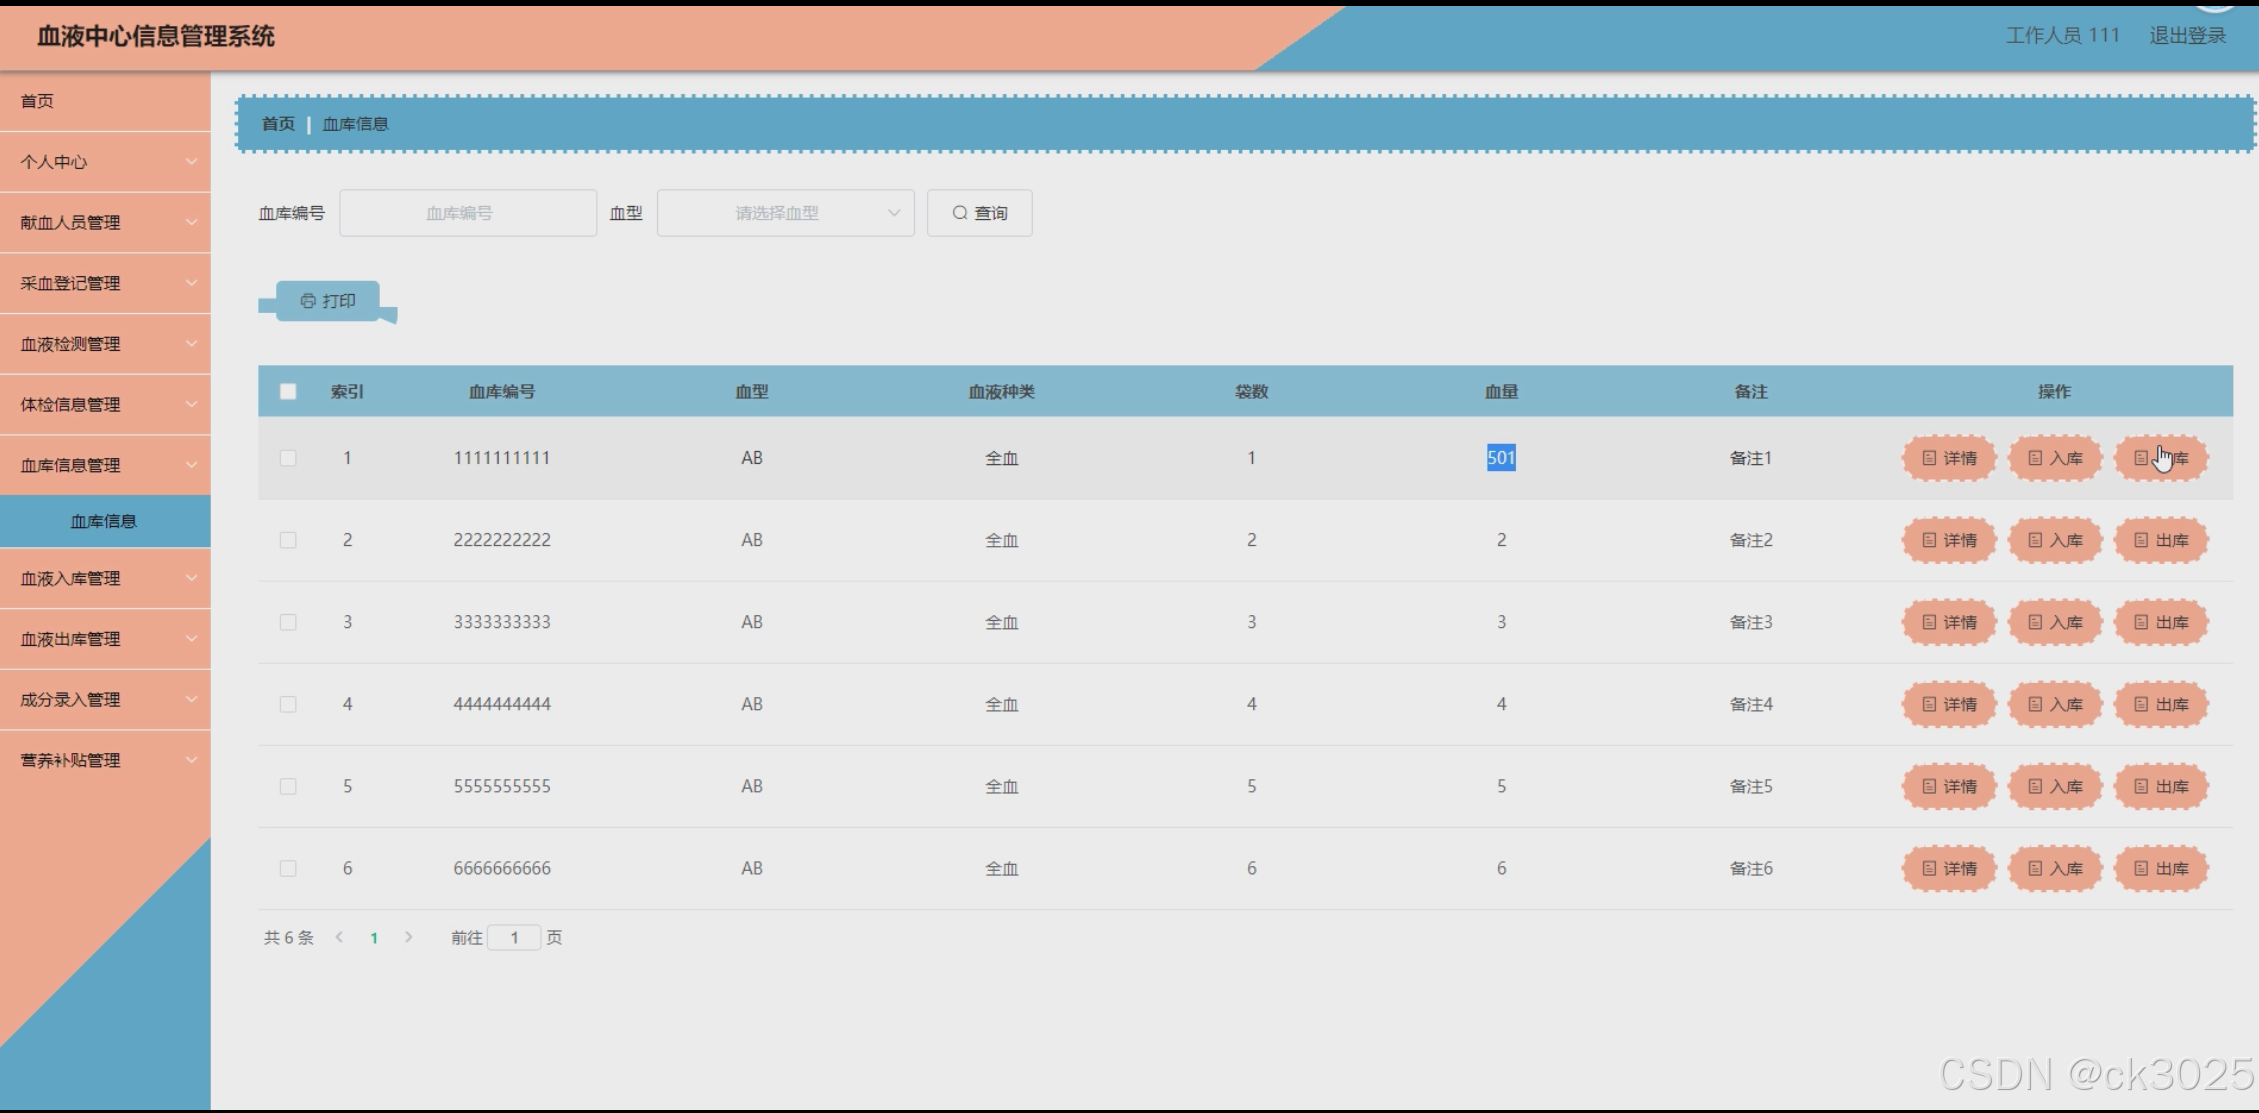Click the 血库编号 search input field

468,213
